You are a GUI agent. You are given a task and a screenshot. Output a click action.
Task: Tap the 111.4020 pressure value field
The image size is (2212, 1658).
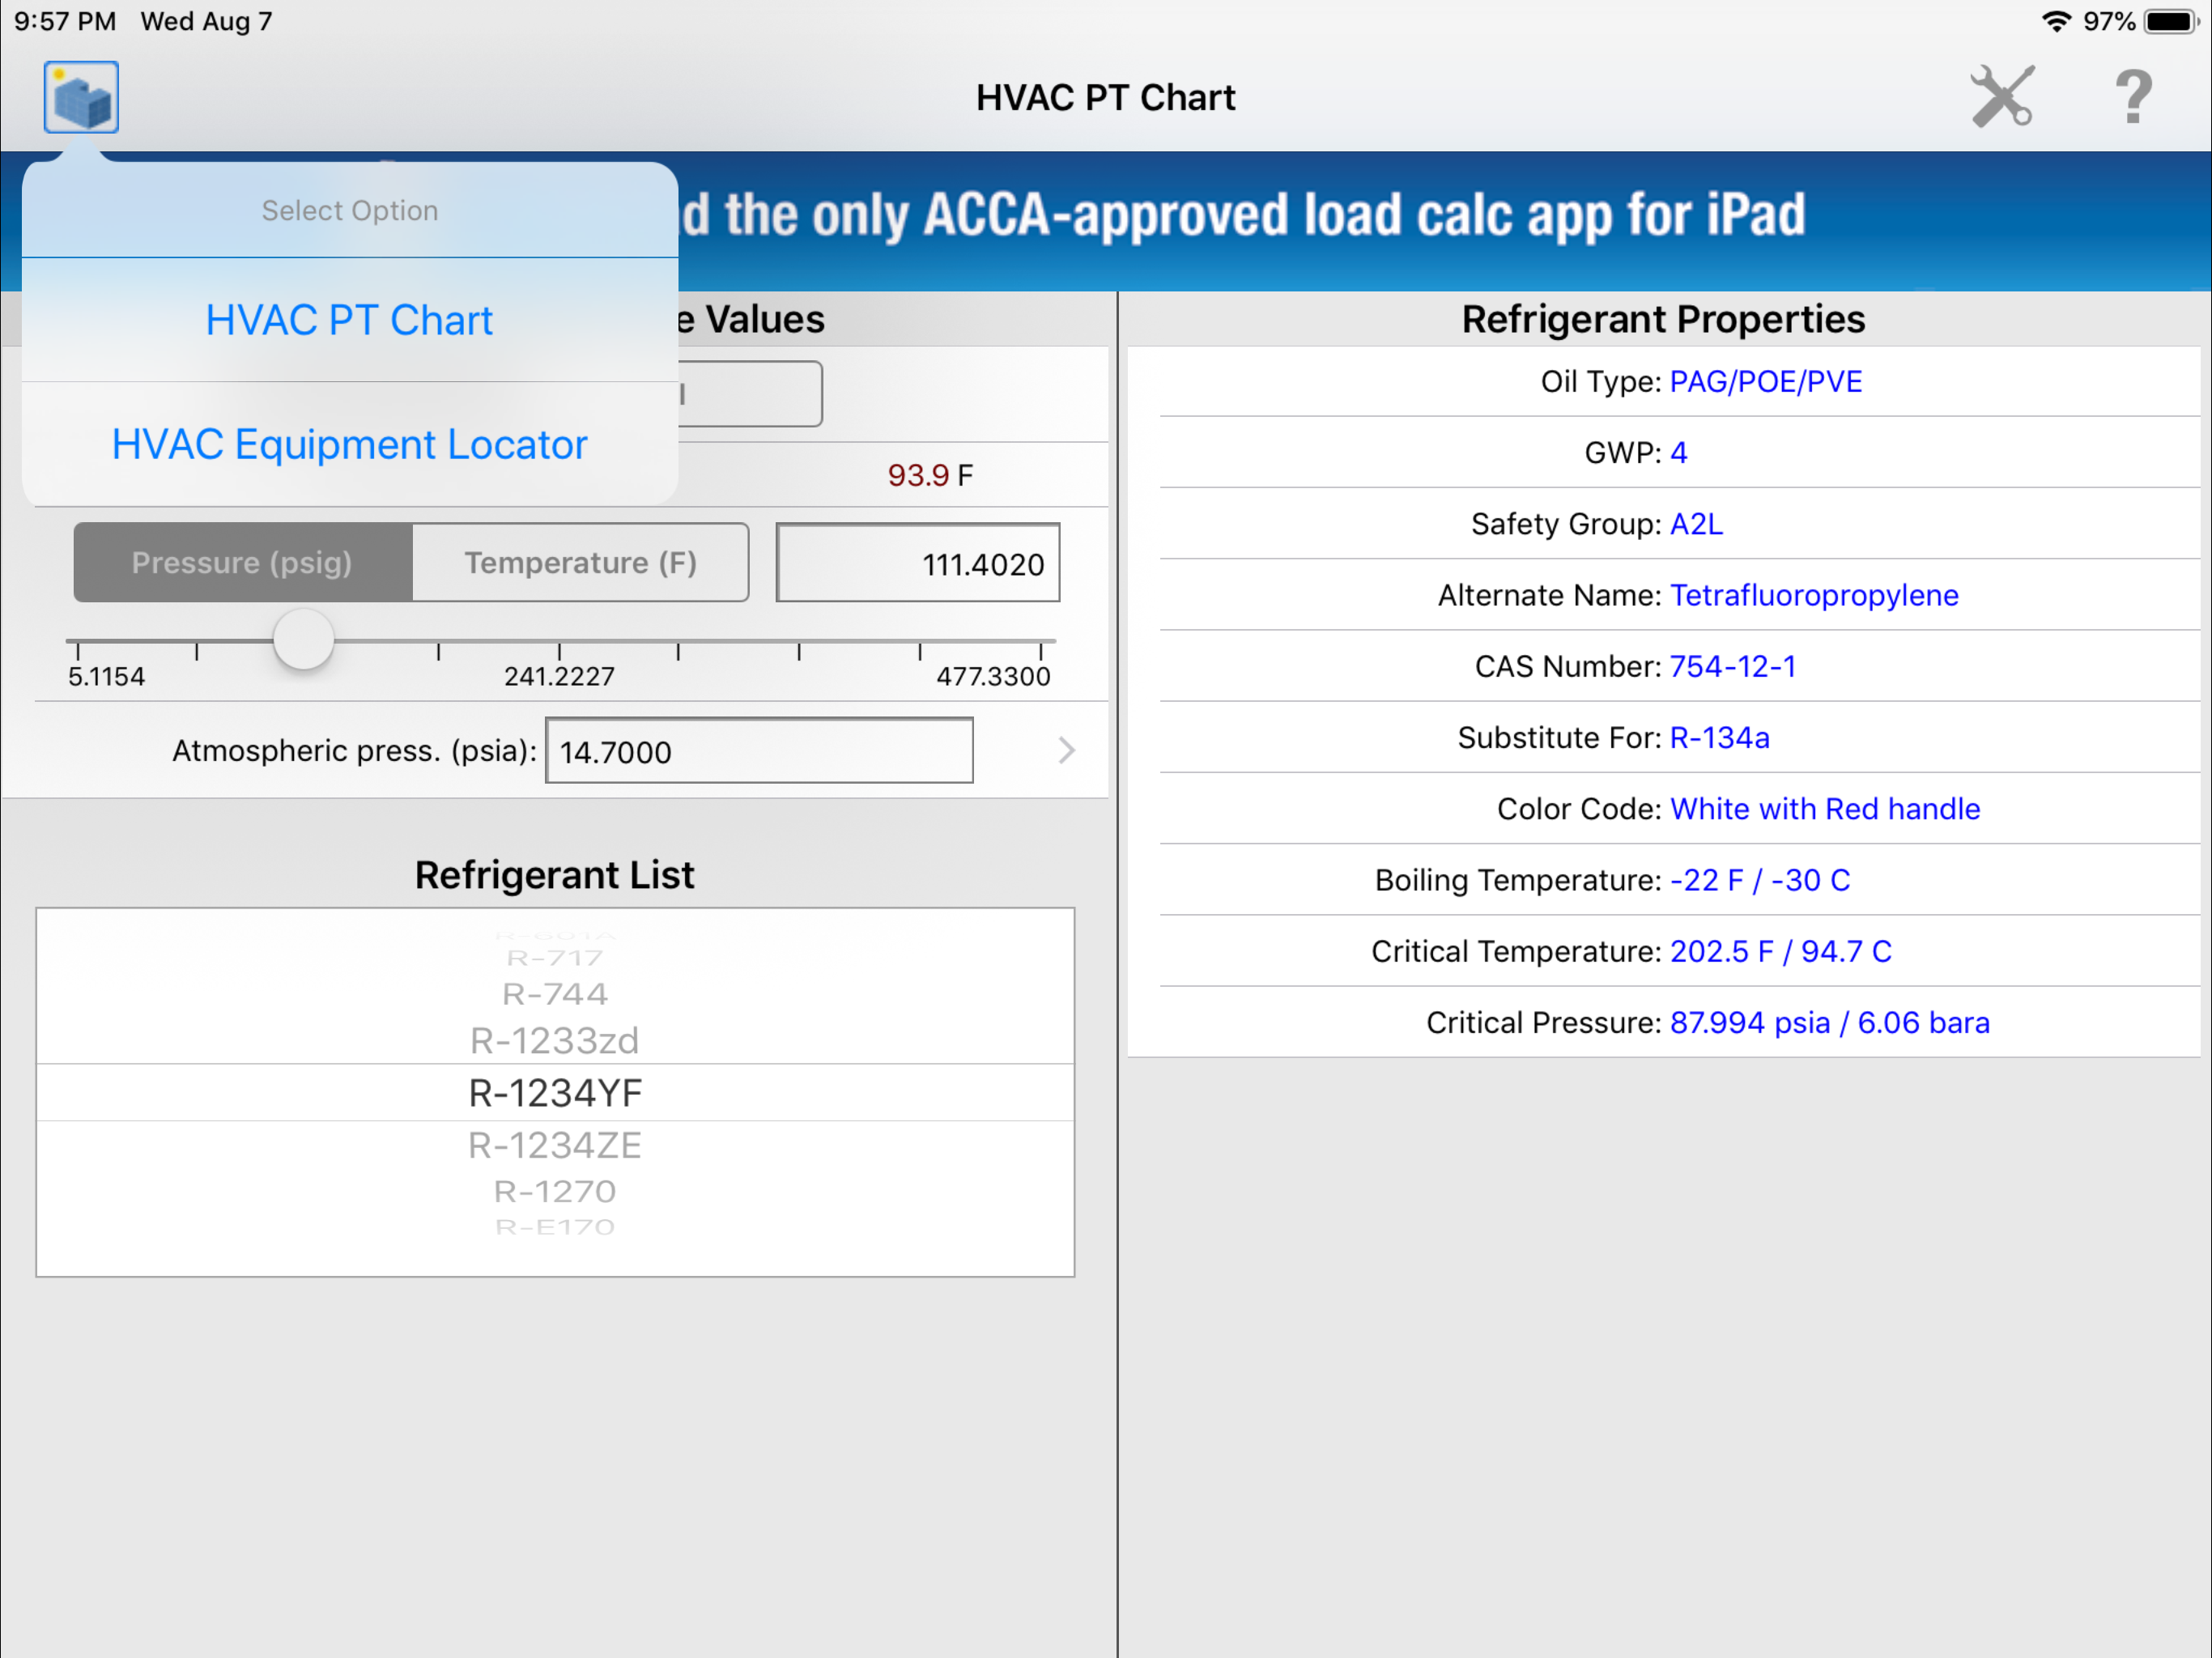coord(918,564)
